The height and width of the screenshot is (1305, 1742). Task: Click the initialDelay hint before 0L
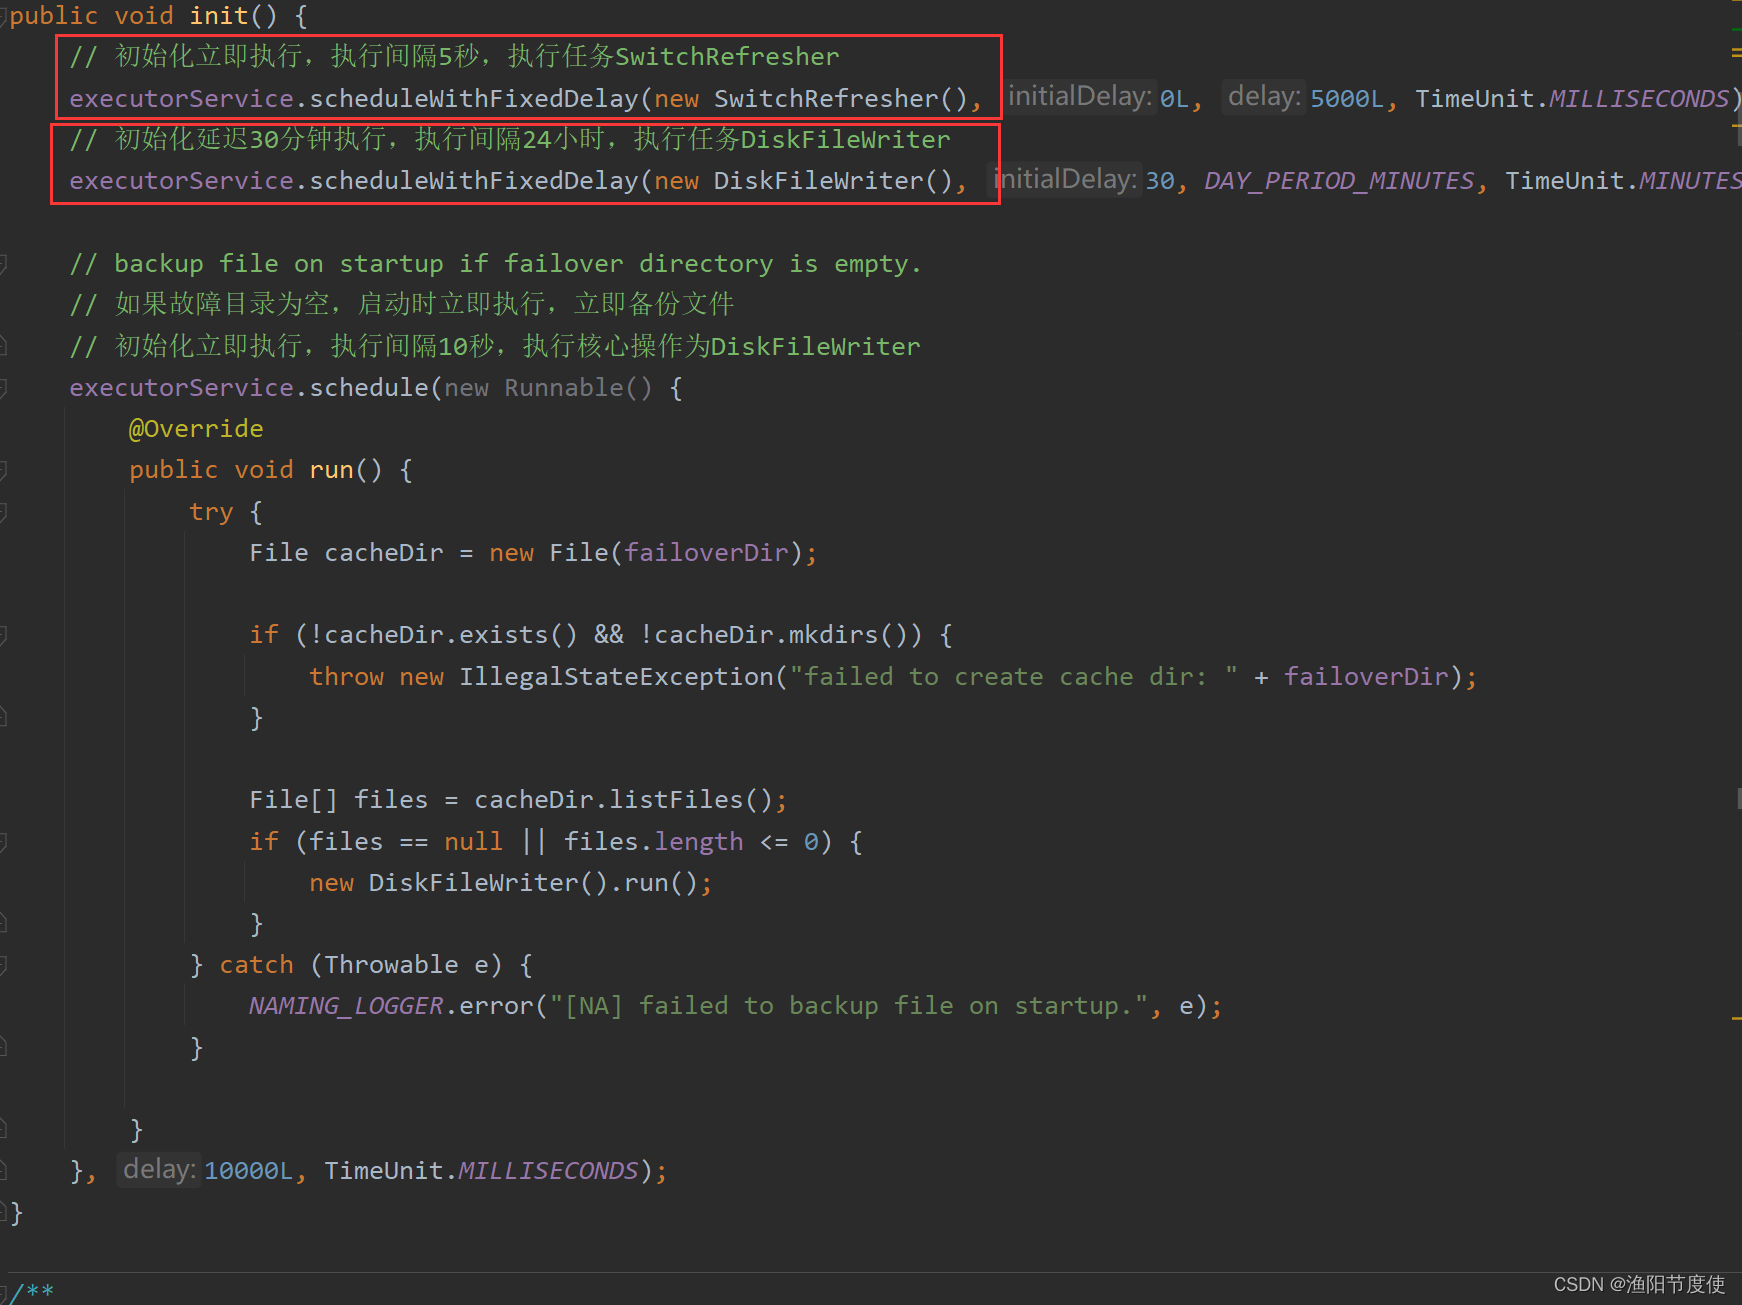(1080, 97)
